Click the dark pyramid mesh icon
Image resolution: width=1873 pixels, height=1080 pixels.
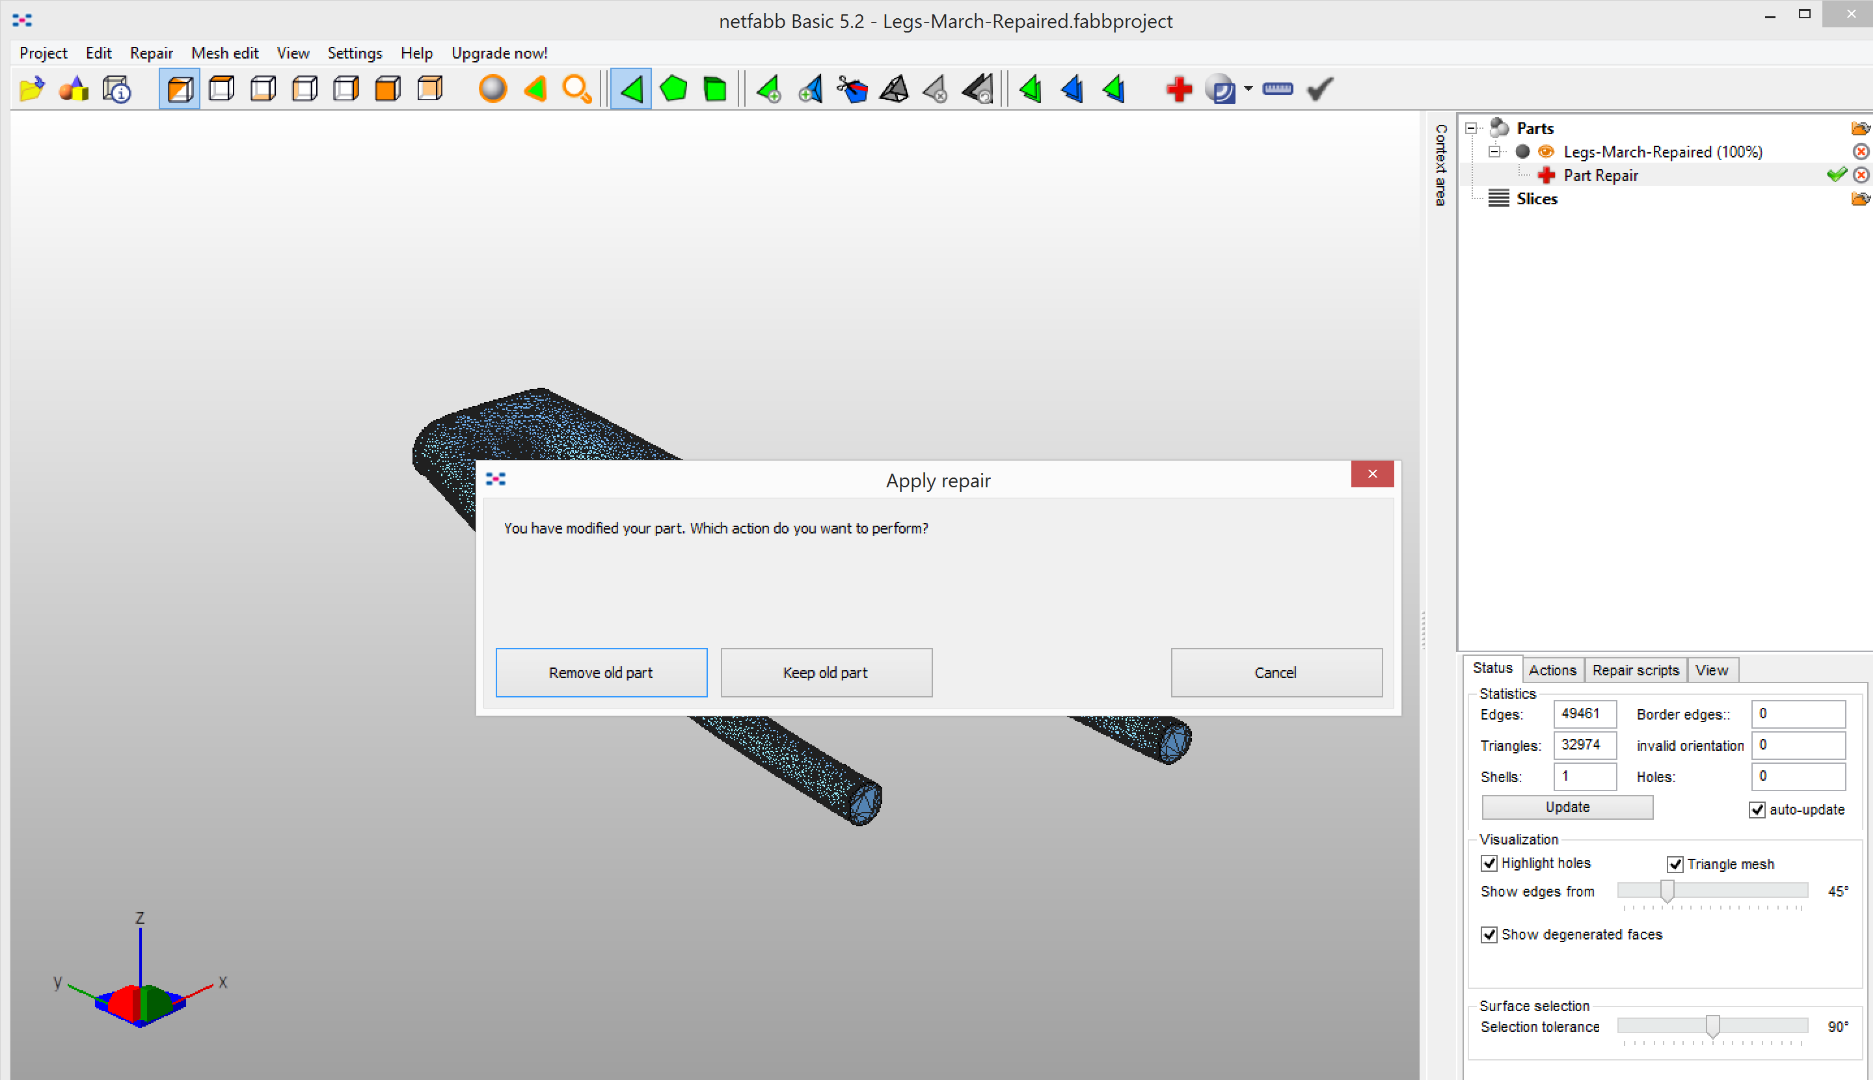pyautogui.click(x=894, y=90)
